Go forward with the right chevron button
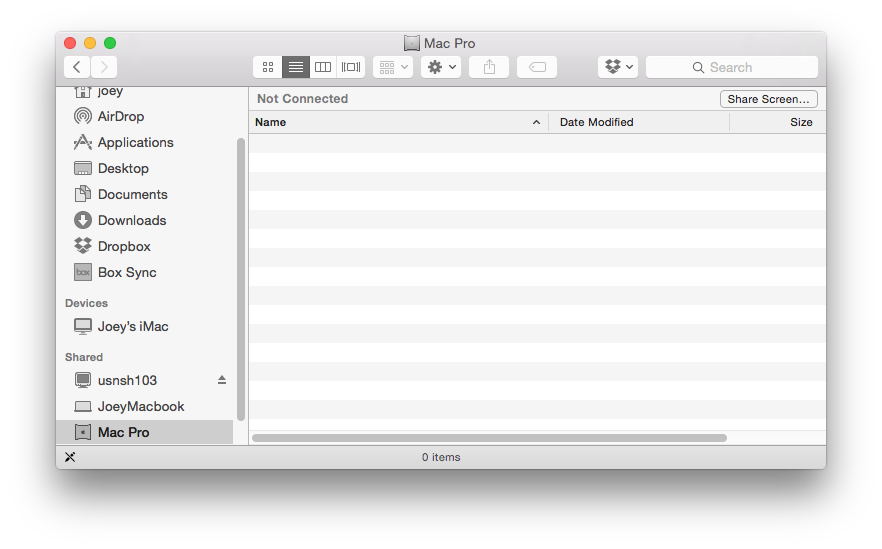This screenshot has width=882, height=549. [104, 67]
